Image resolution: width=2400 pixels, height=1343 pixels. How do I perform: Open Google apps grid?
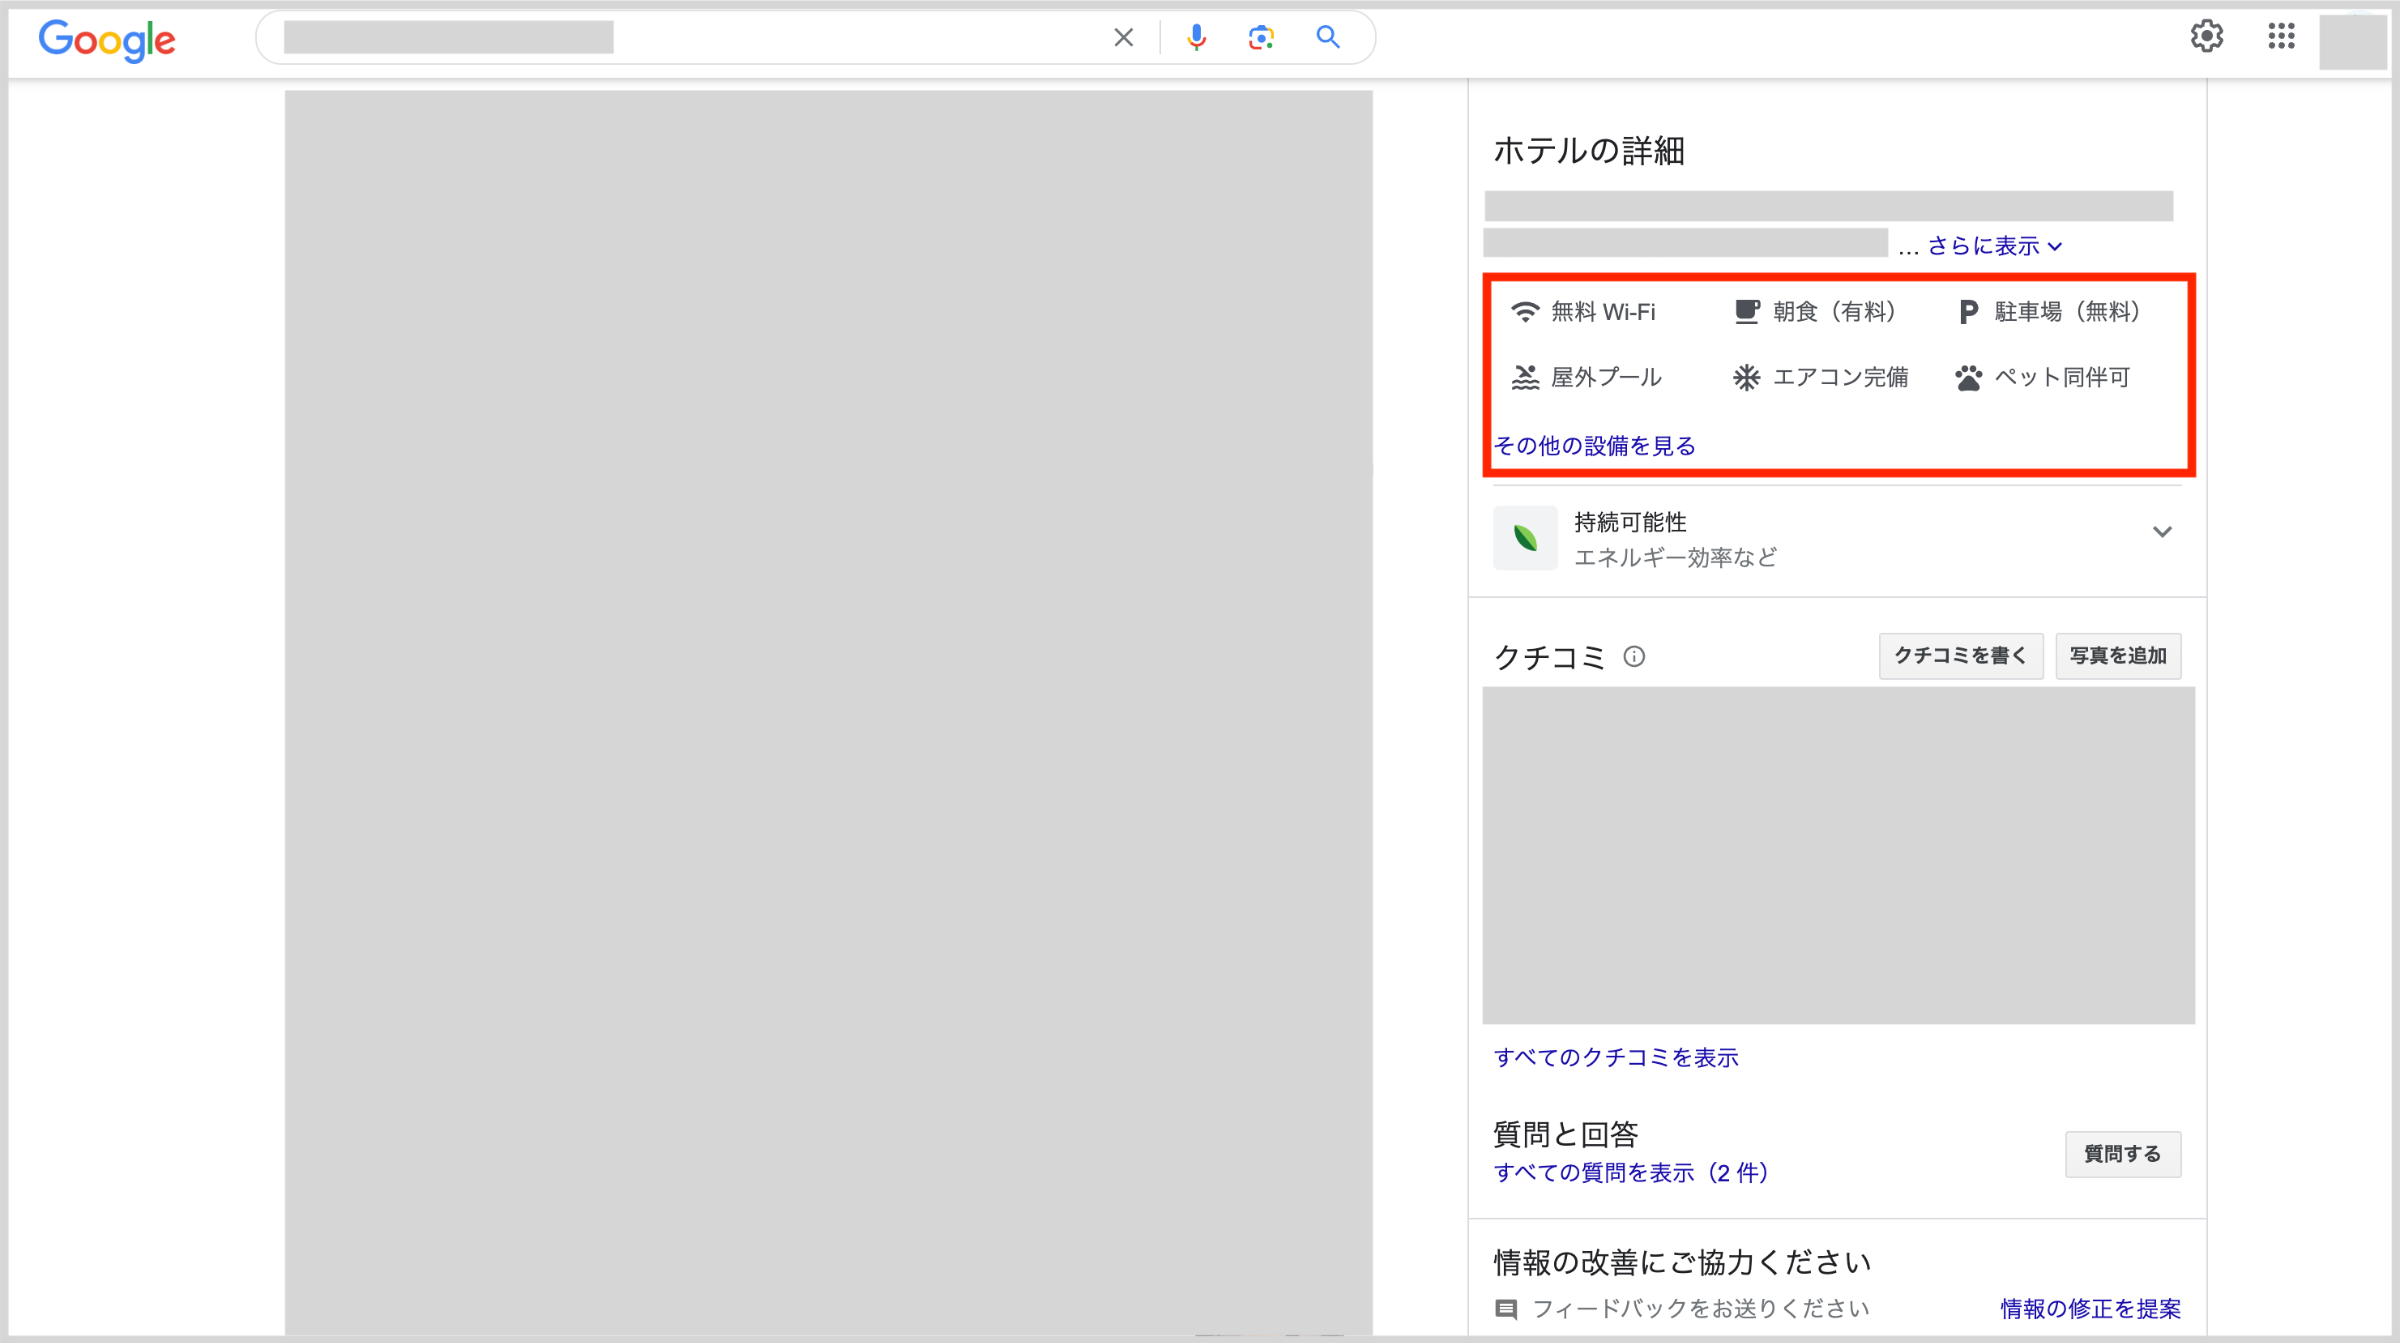pyautogui.click(x=2281, y=36)
